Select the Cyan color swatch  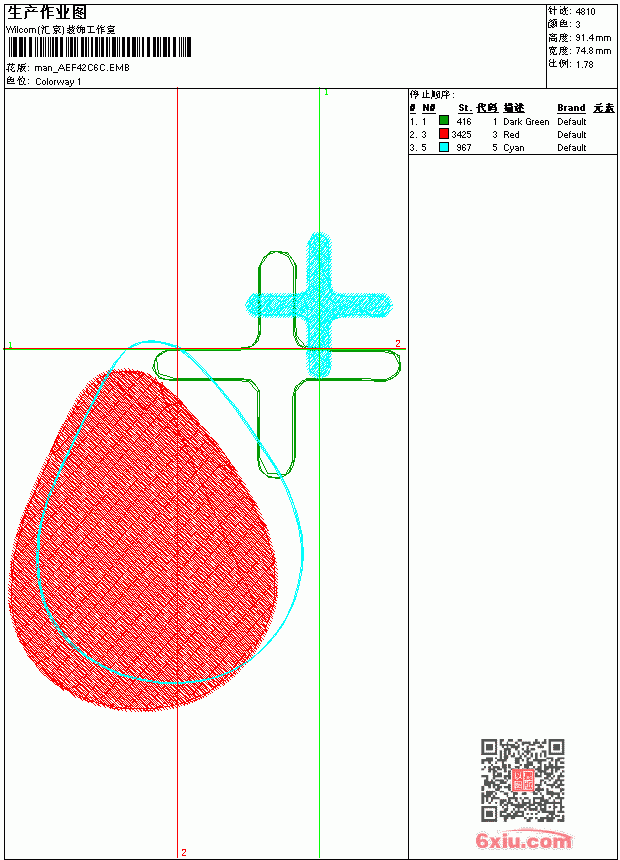point(444,147)
